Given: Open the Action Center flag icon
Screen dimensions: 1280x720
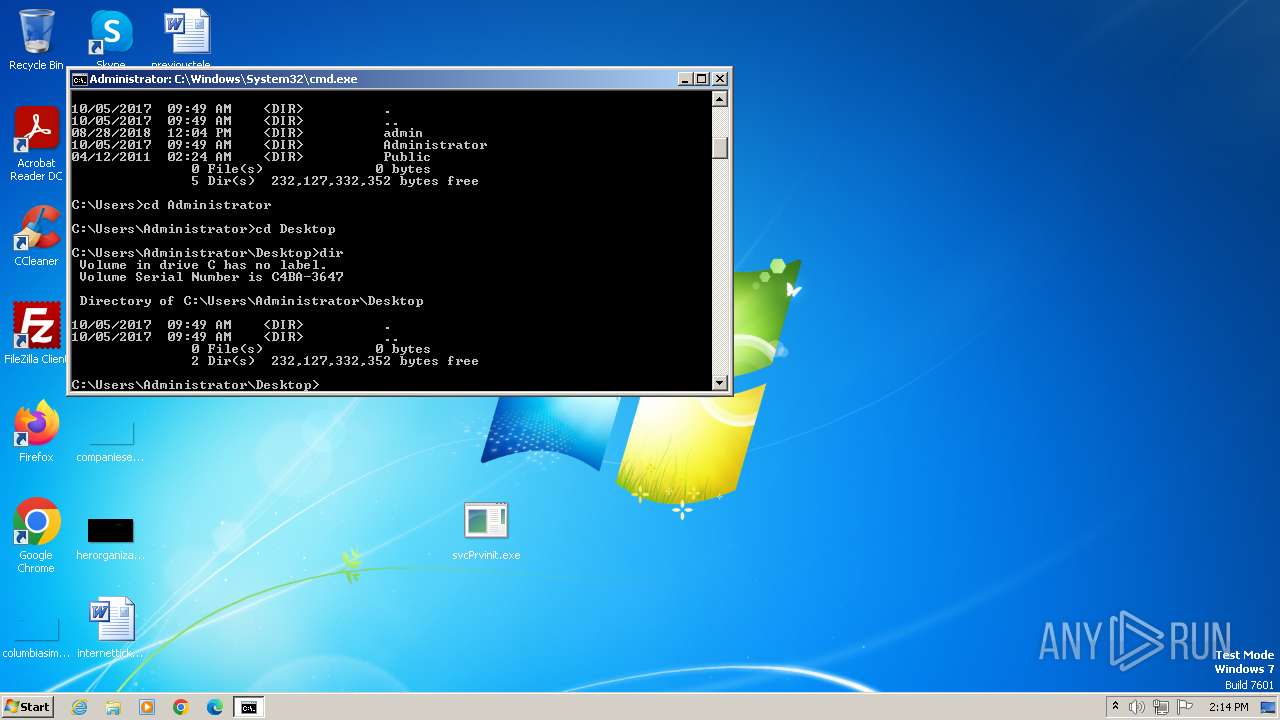Looking at the screenshot, I should 1185,707.
